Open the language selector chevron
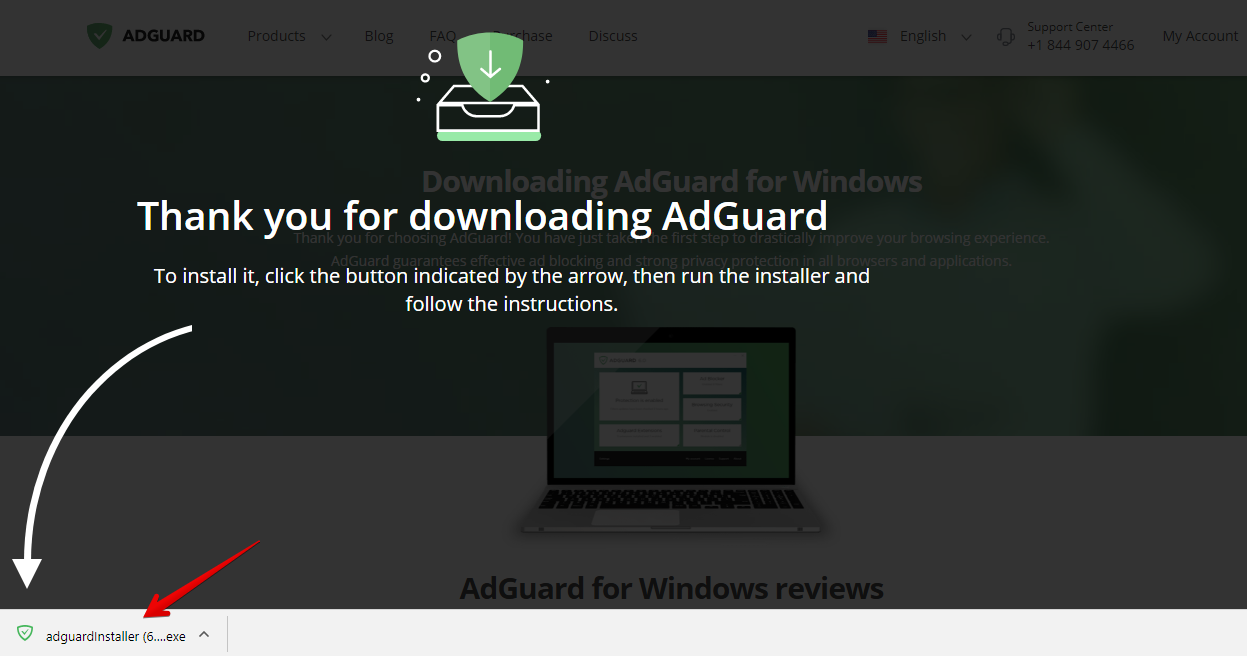 [966, 37]
